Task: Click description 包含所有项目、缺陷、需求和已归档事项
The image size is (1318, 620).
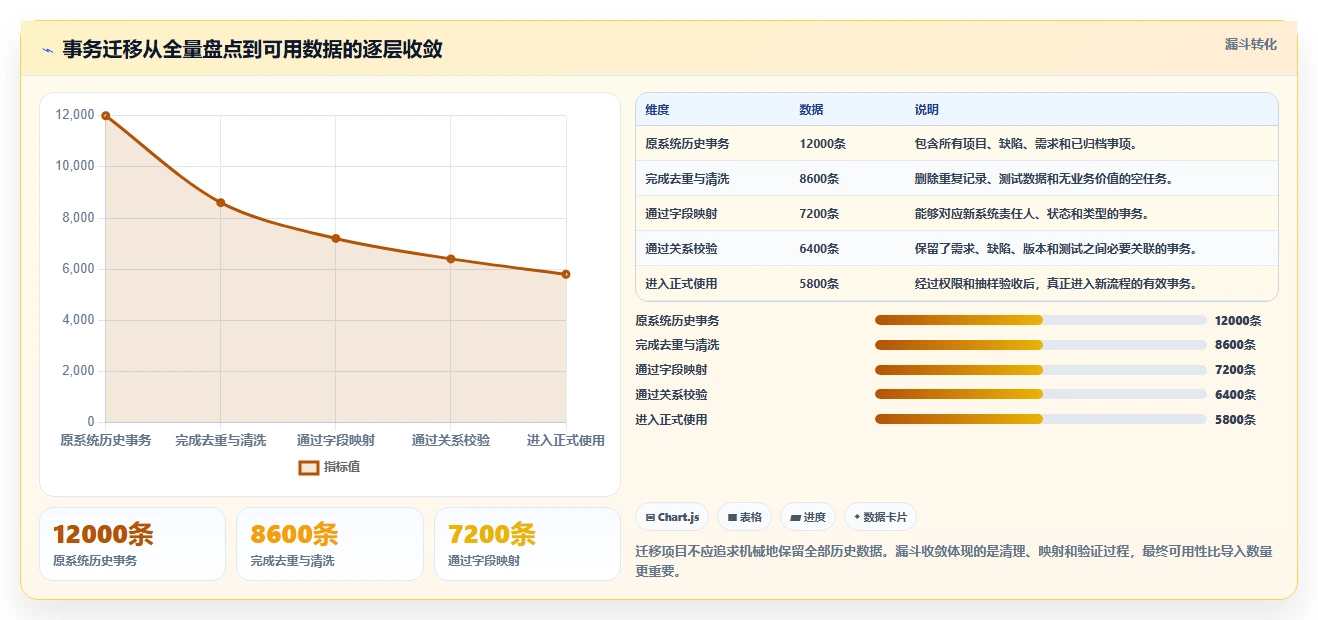Action: pyautogui.click(x=1025, y=144)
